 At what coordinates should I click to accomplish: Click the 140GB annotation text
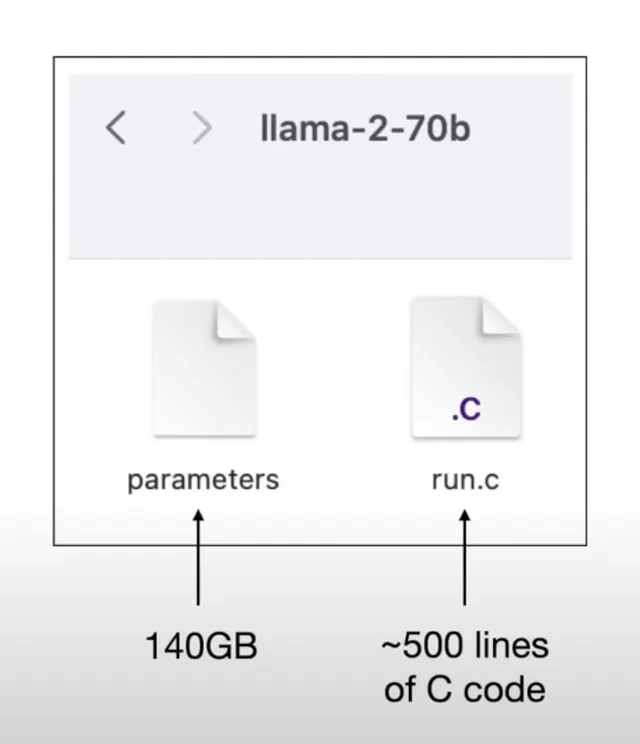201,646
